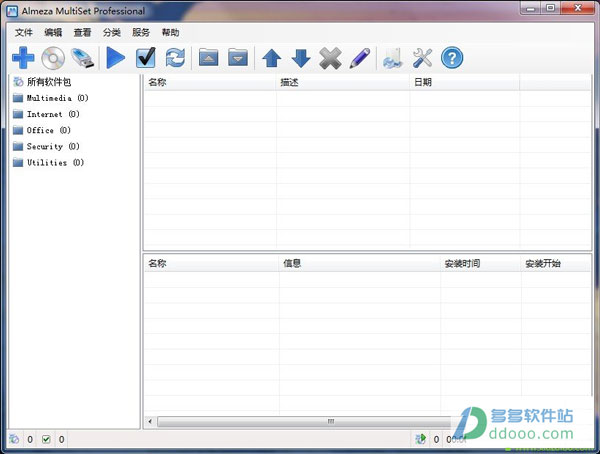Click the blue plus add package icon
Viewport: 600px width, 454px height.
pyautogui.click(x=23, y=58)
